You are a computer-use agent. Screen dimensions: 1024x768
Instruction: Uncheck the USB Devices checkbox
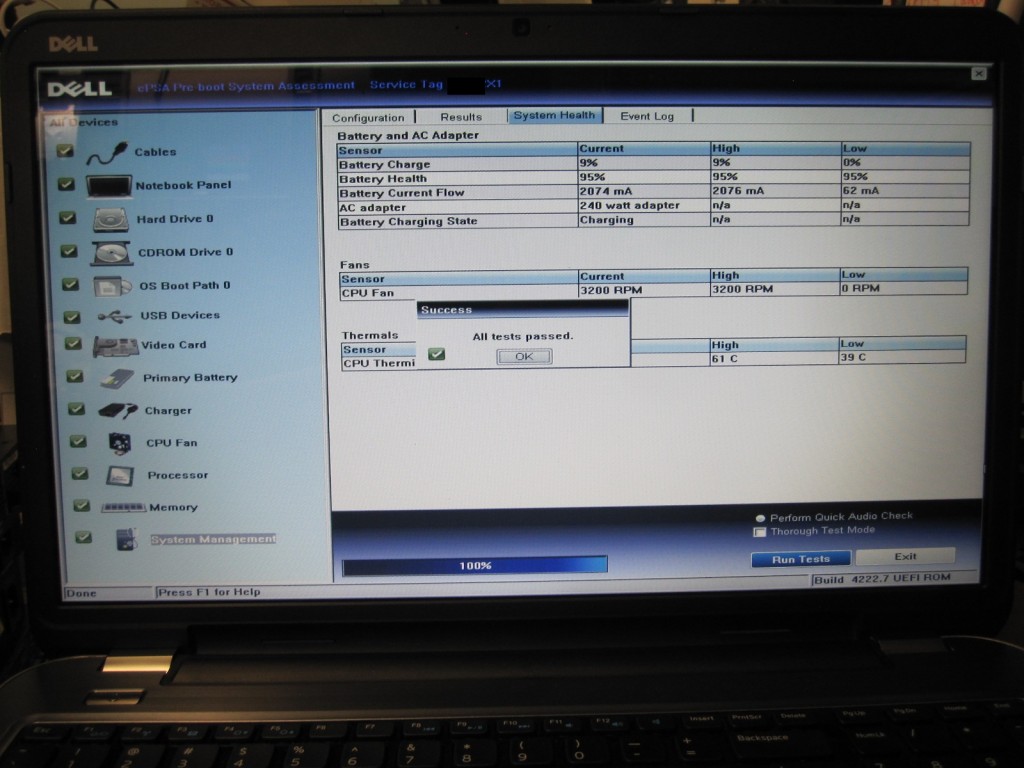click(71, 317)
